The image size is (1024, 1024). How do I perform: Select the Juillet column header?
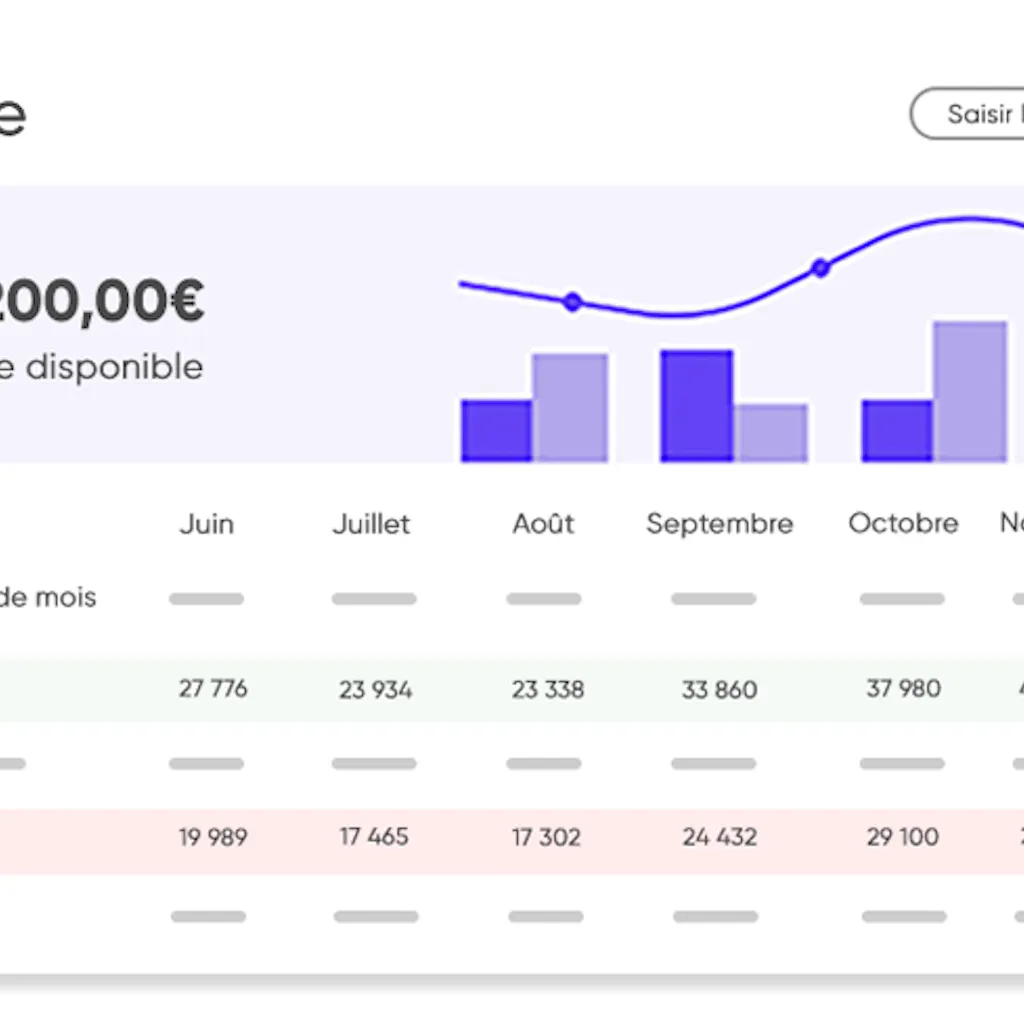(x=371, y=524)
